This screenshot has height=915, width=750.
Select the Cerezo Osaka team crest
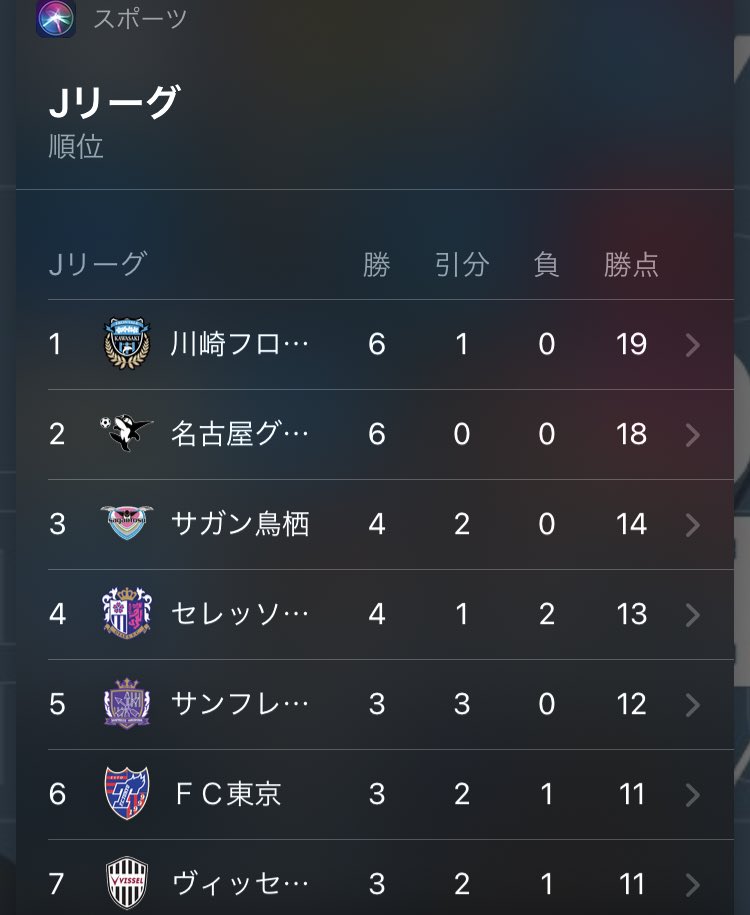tap(127, 613)
